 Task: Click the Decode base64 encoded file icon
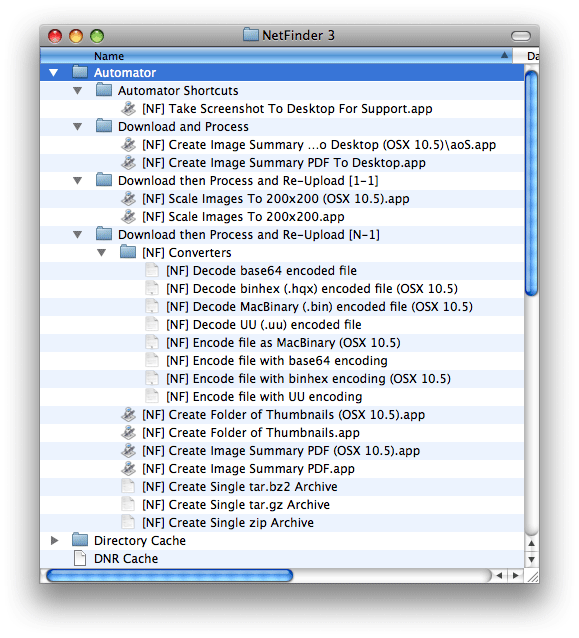click(x=152, y=270)
